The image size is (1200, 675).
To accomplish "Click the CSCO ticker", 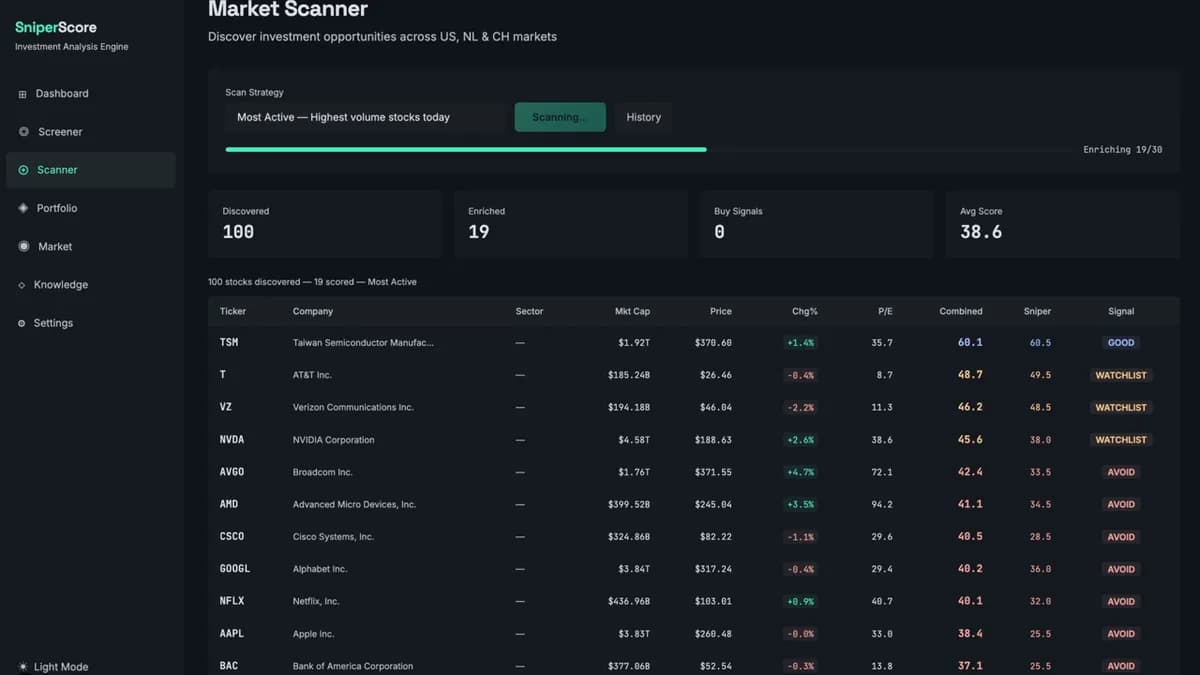I will tap(232, 537).
